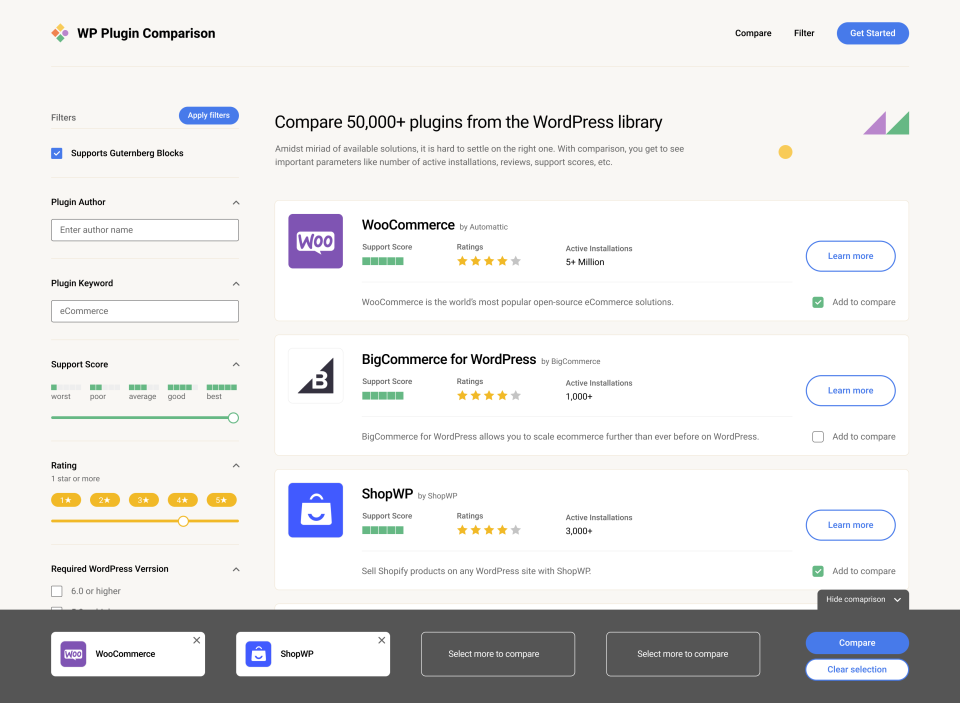Select the 4-star rating chip
This screenshot has height=703, width=960.
[x=182, y=500]
